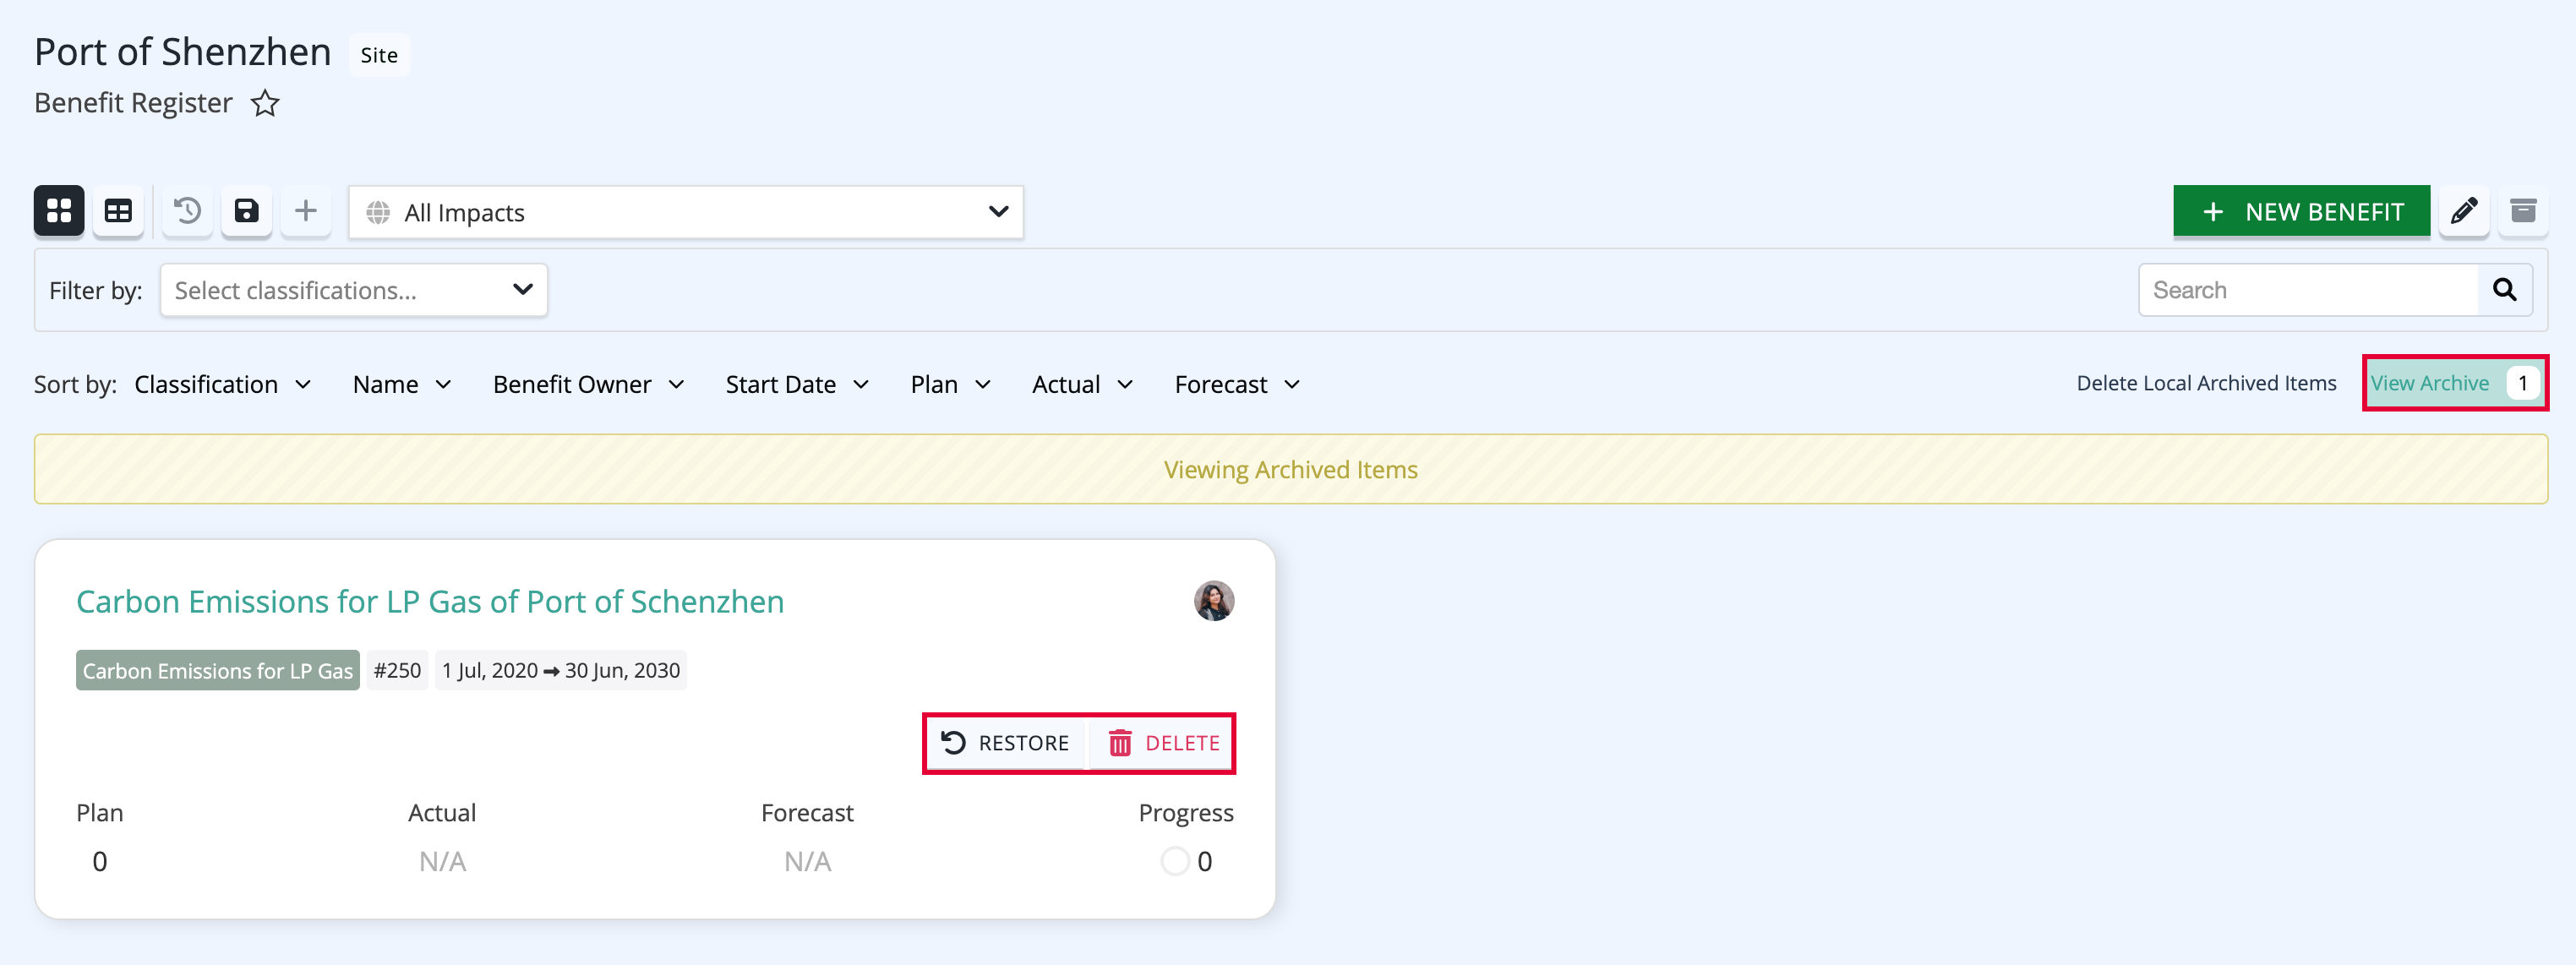Click the archive box icon

2523,211
